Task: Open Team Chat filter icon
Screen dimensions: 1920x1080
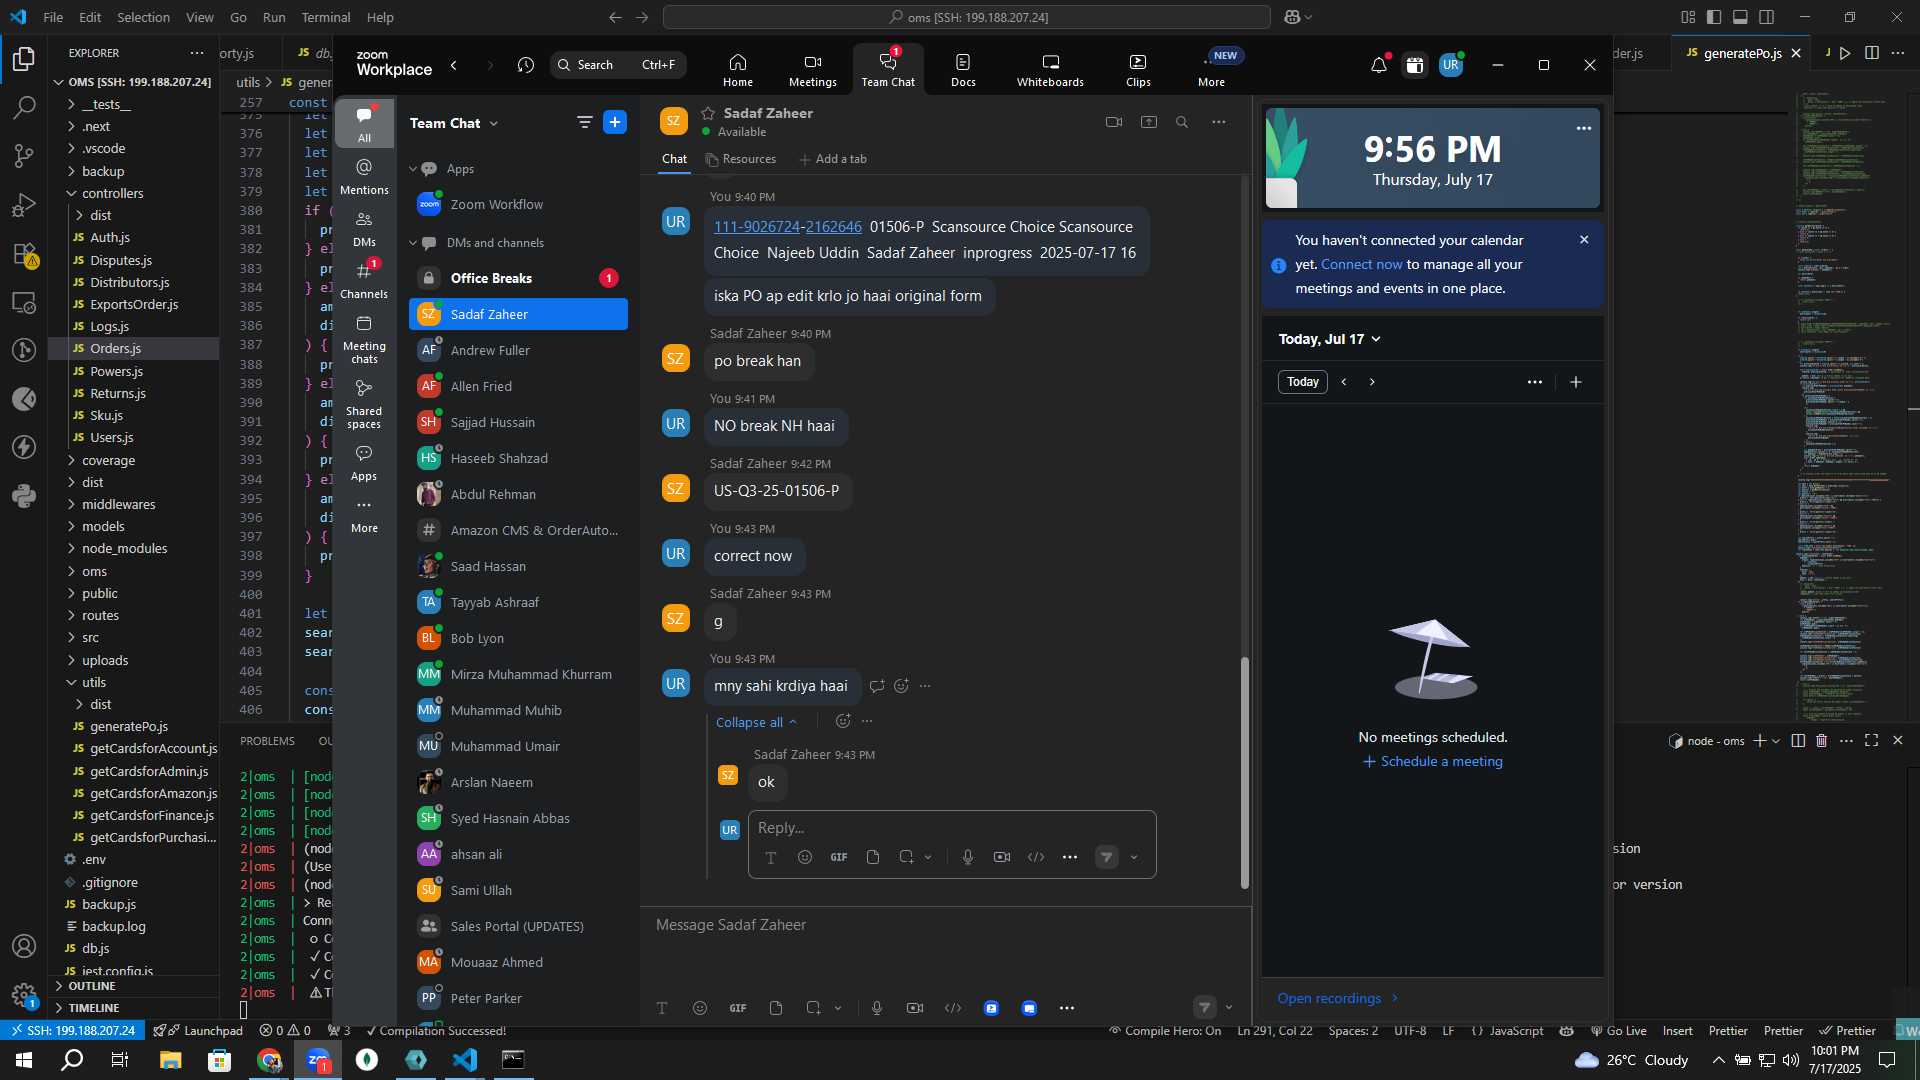Action: 584,122
